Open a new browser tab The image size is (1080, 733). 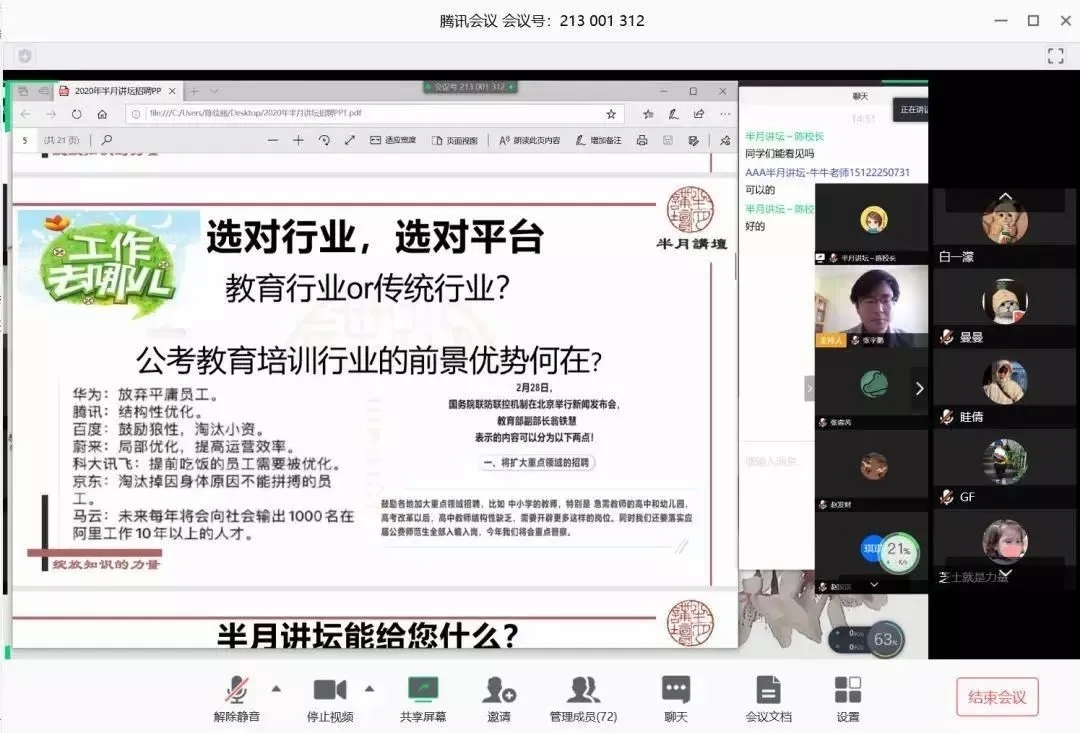pyautogui.click(x=194, y=91)
